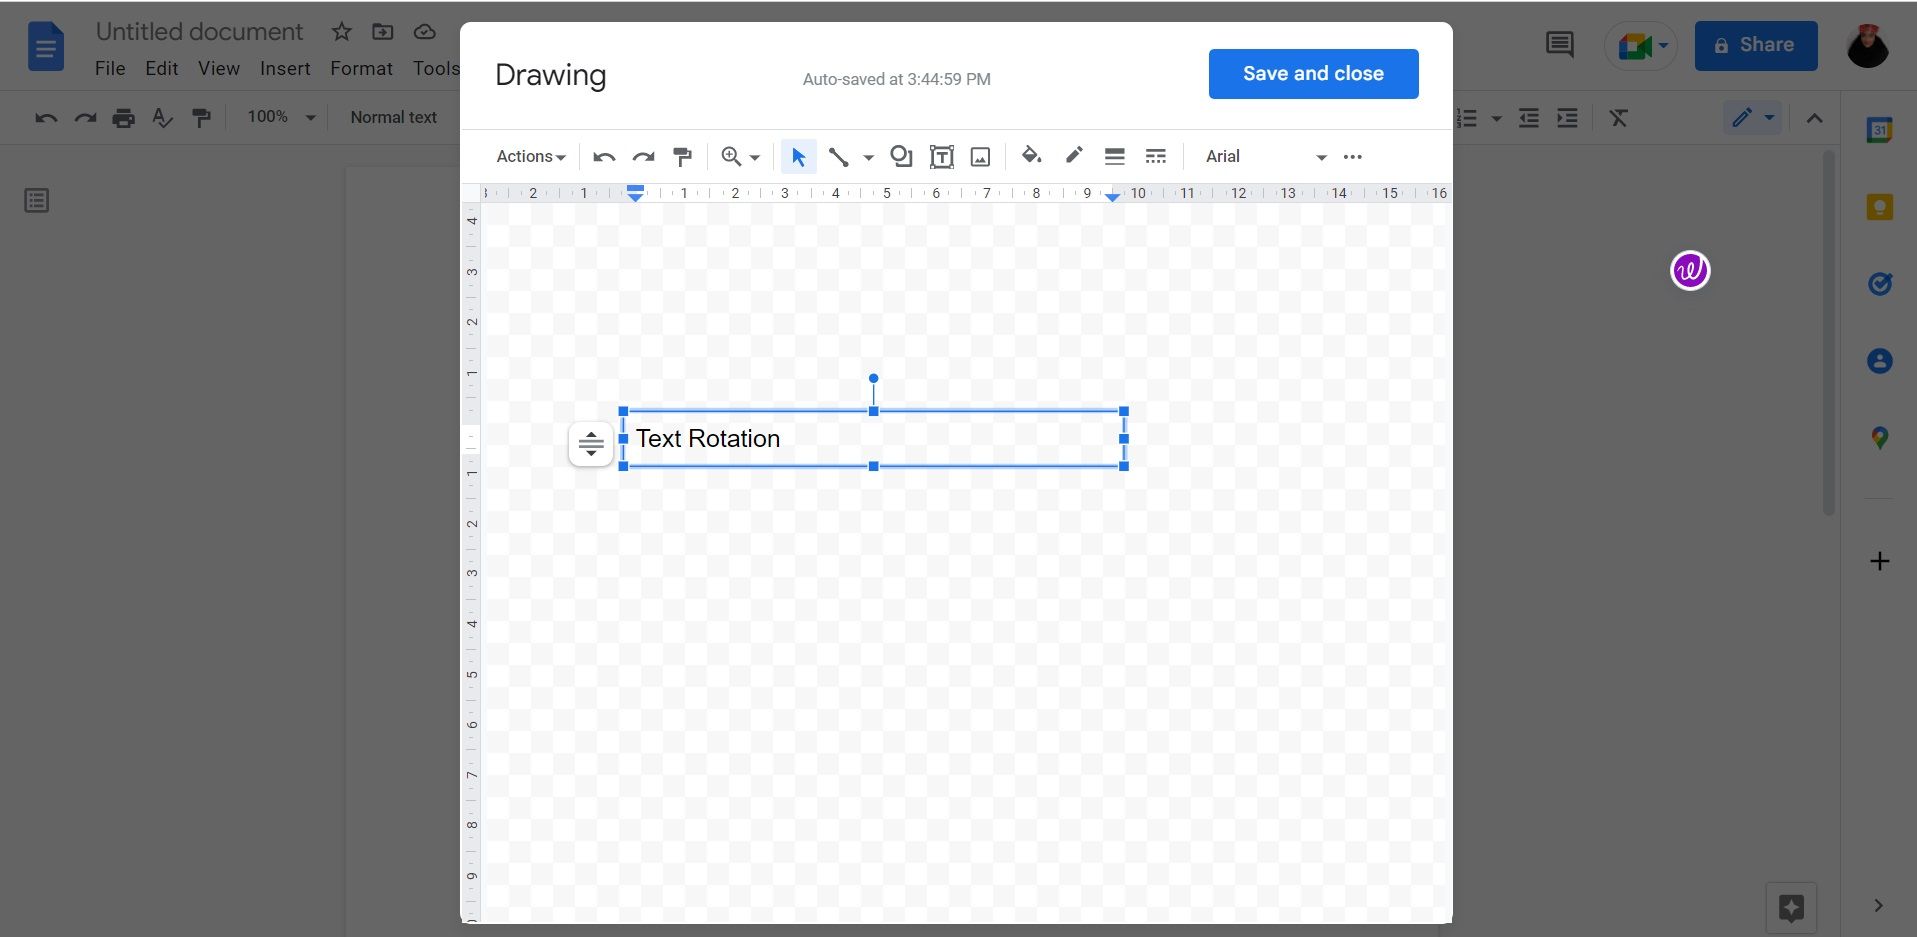1917x937 pixels.
Task: Open the Border color pencil
Action: [1074, 156]
